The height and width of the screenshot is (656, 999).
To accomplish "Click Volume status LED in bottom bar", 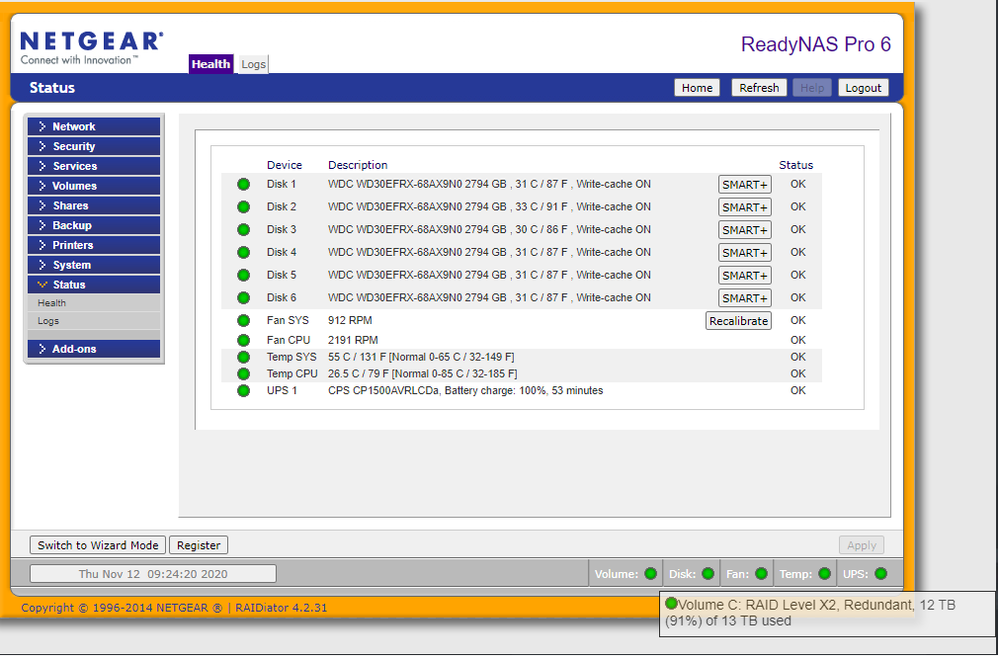I will 651,574.
